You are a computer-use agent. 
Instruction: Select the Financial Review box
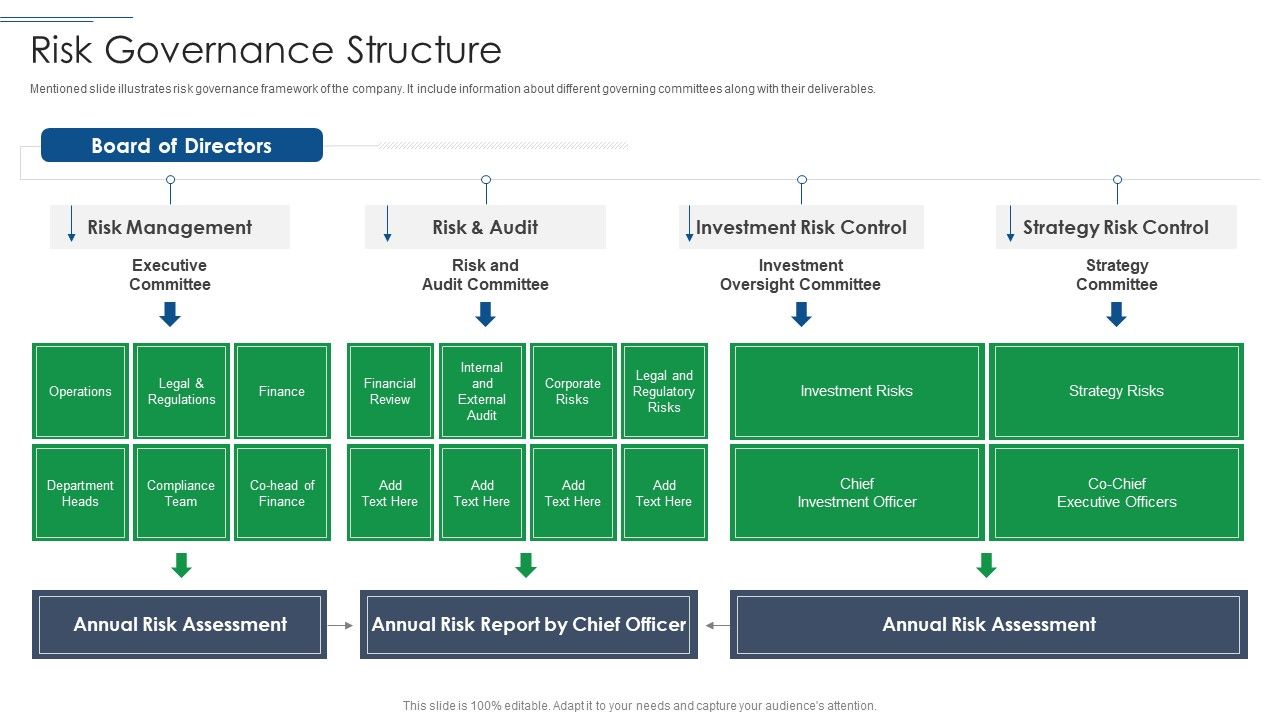pyautogui.click(x=390, y=391)
